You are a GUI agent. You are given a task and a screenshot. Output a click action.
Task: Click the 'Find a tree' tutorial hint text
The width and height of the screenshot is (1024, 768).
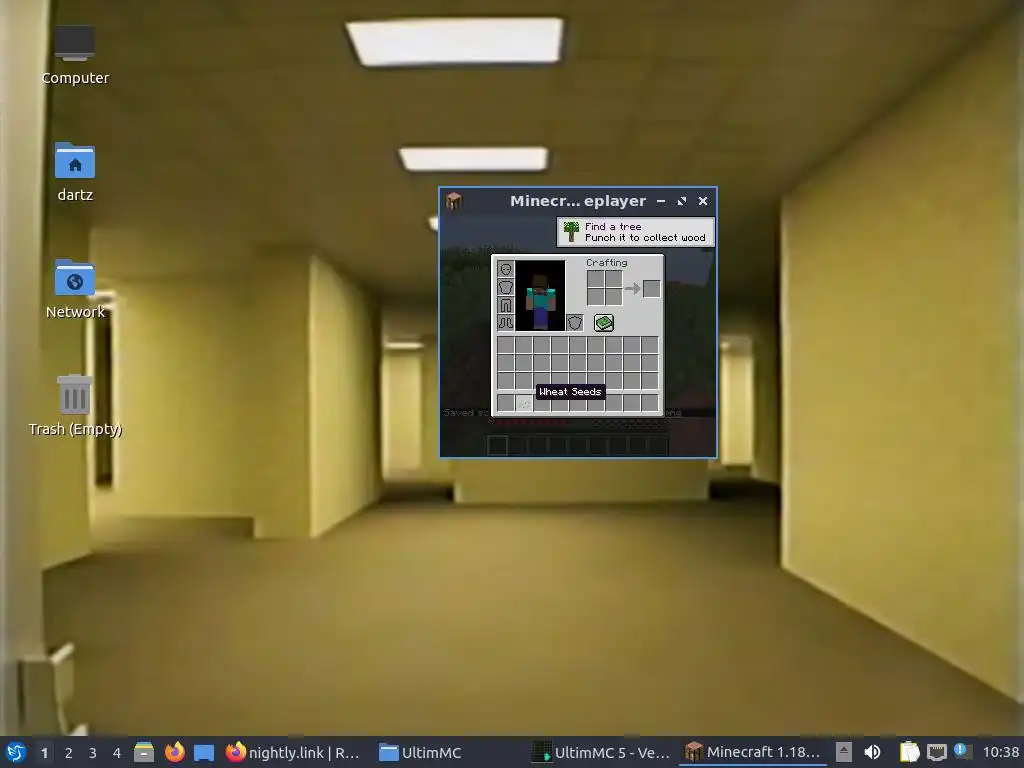point(613,227)
